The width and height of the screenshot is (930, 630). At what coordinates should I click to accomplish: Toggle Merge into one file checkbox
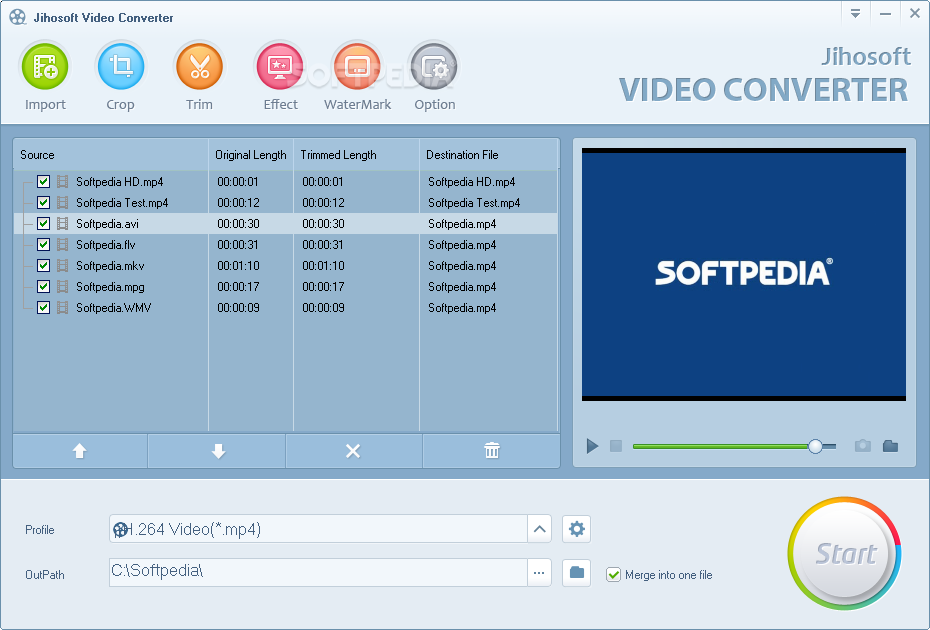pyautogui.click(x=613, y=575)
